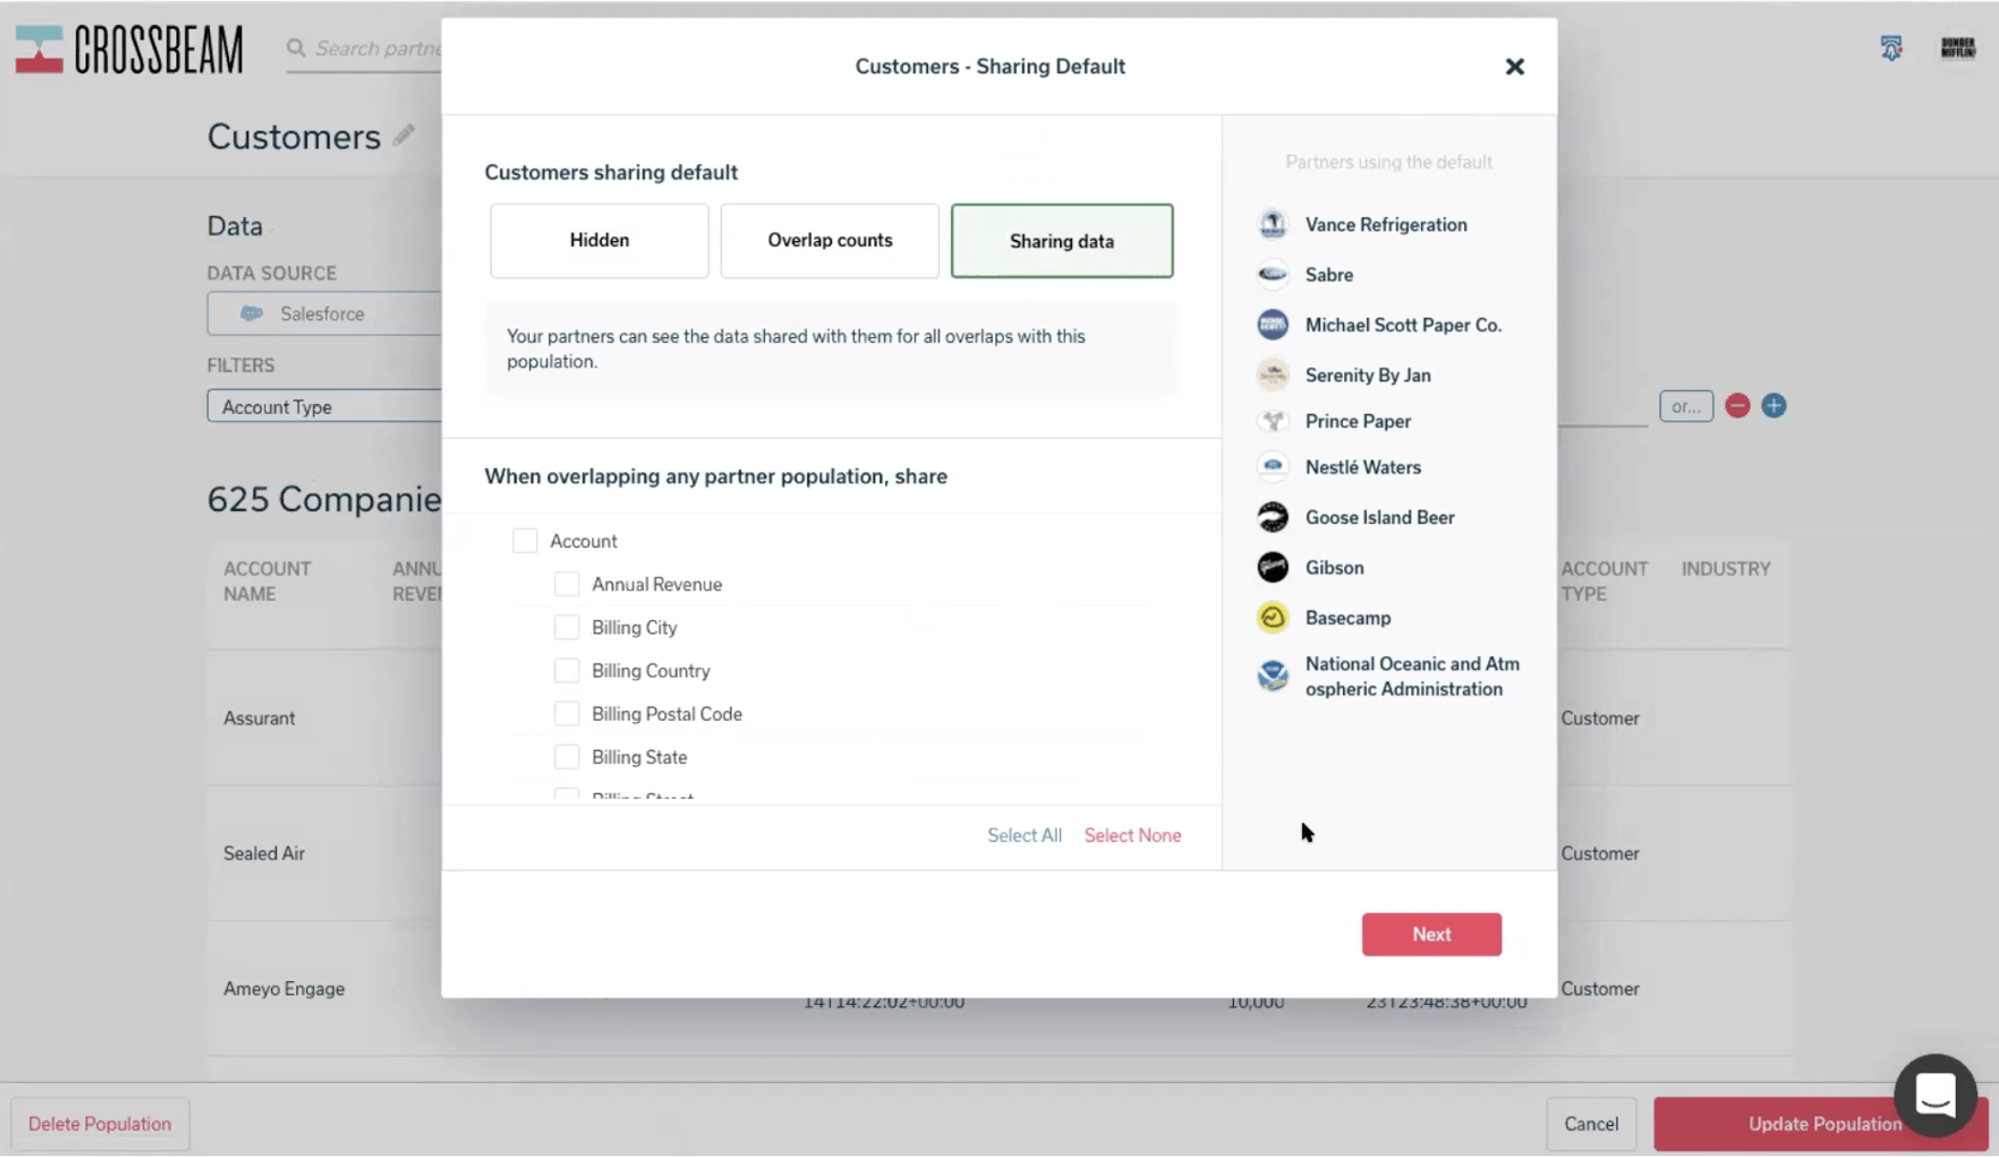Click Sabre partner name
Image resolution: width=1999 pixels, height=1157 pixels.
click(x=1329, y=274)
